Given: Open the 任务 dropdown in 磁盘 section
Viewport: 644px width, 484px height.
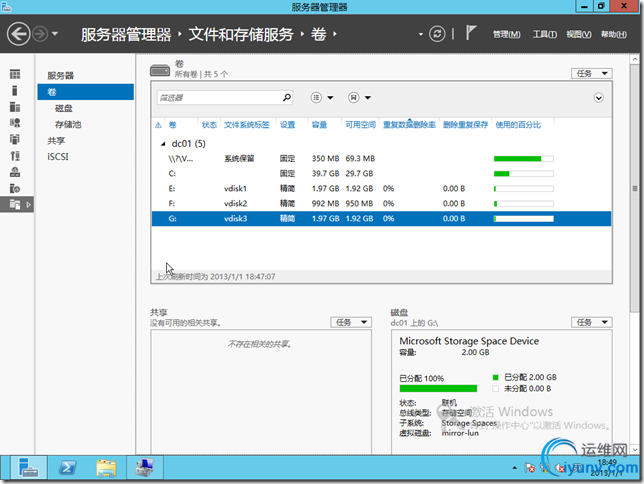Looking at the screenshot, I should click(591, 322).
